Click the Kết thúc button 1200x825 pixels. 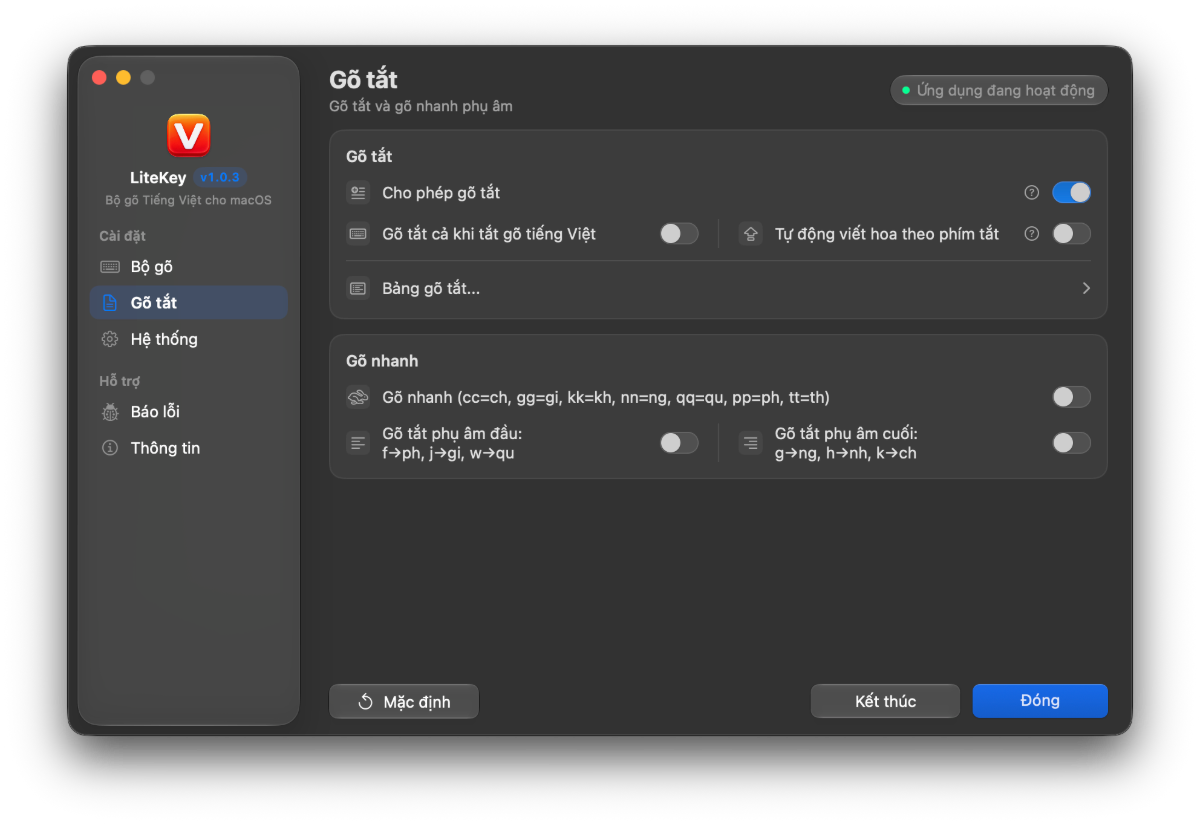[x=885, y=702]
